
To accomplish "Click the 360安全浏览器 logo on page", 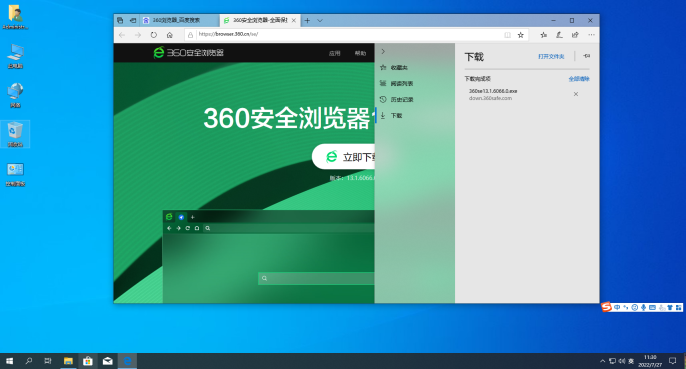I will (x=189, y=53).
